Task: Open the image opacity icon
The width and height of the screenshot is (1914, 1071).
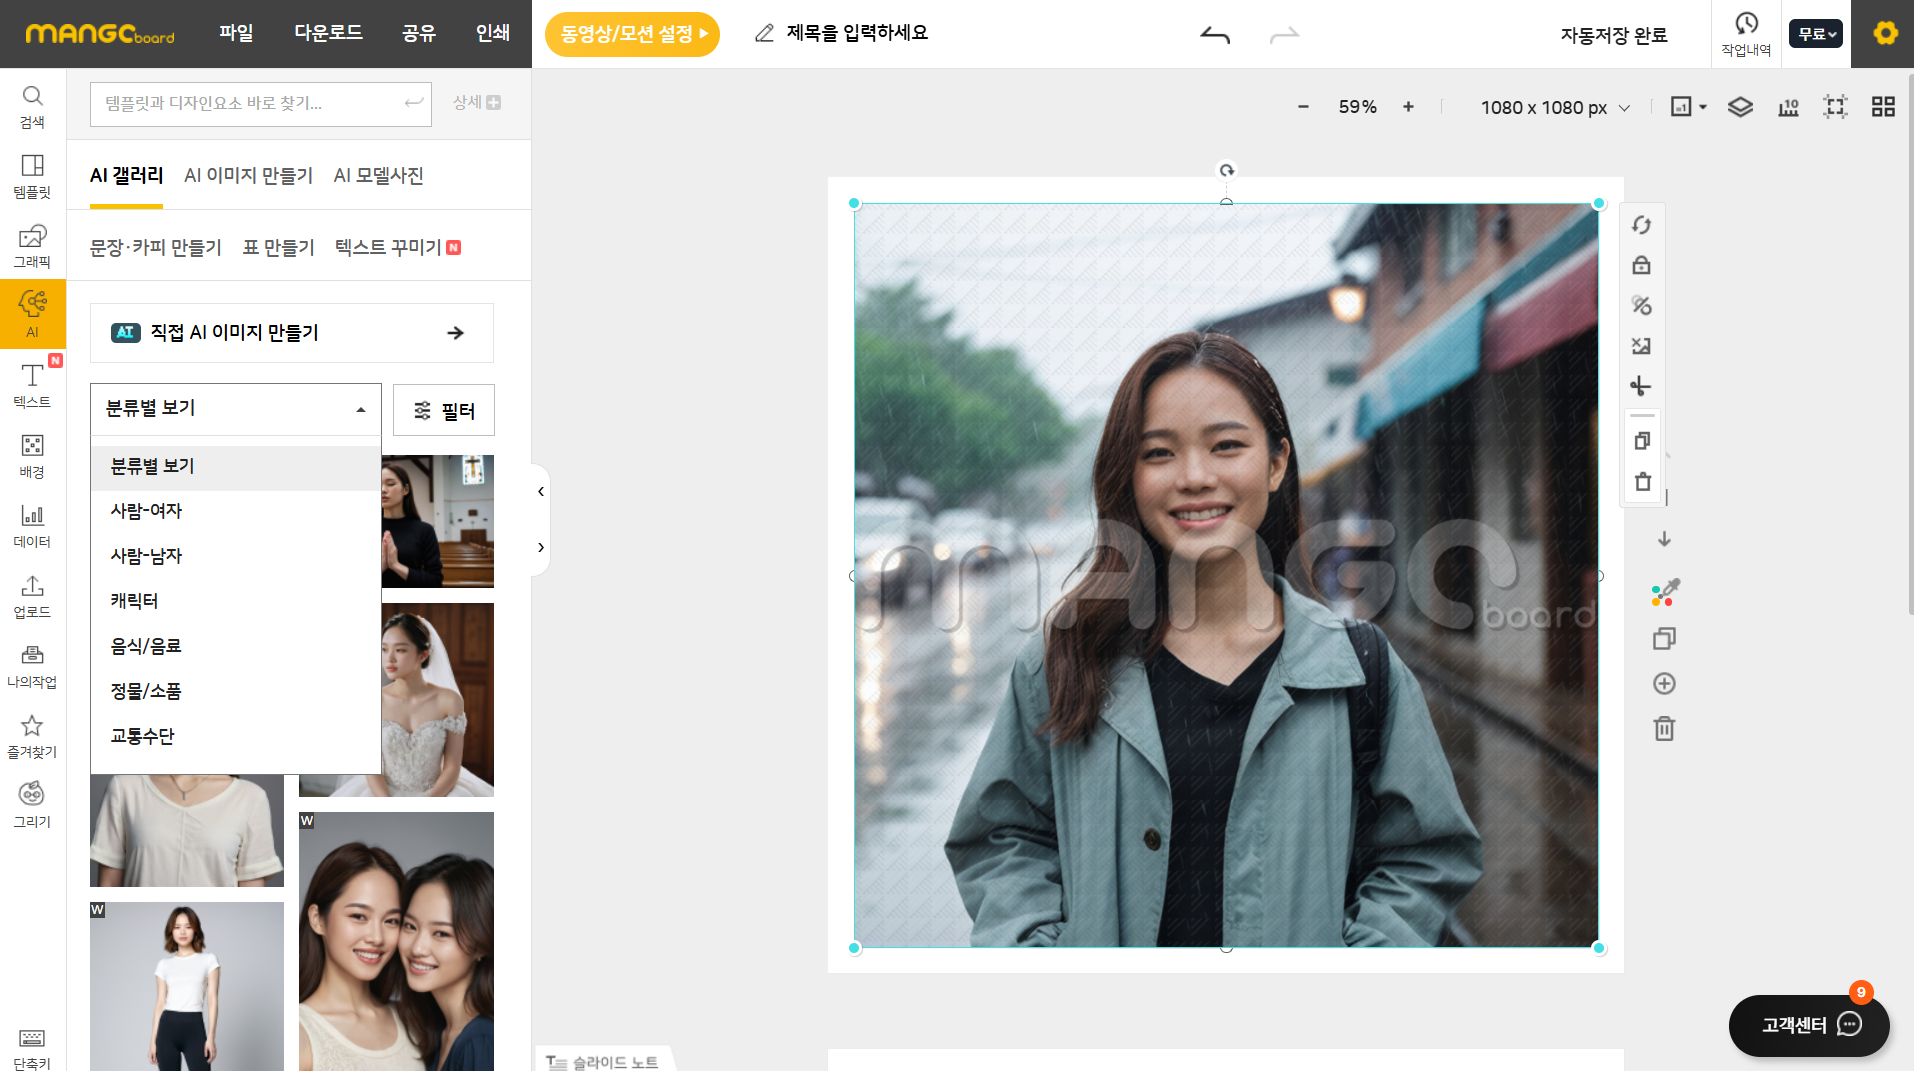Action: click(1641, 305)
